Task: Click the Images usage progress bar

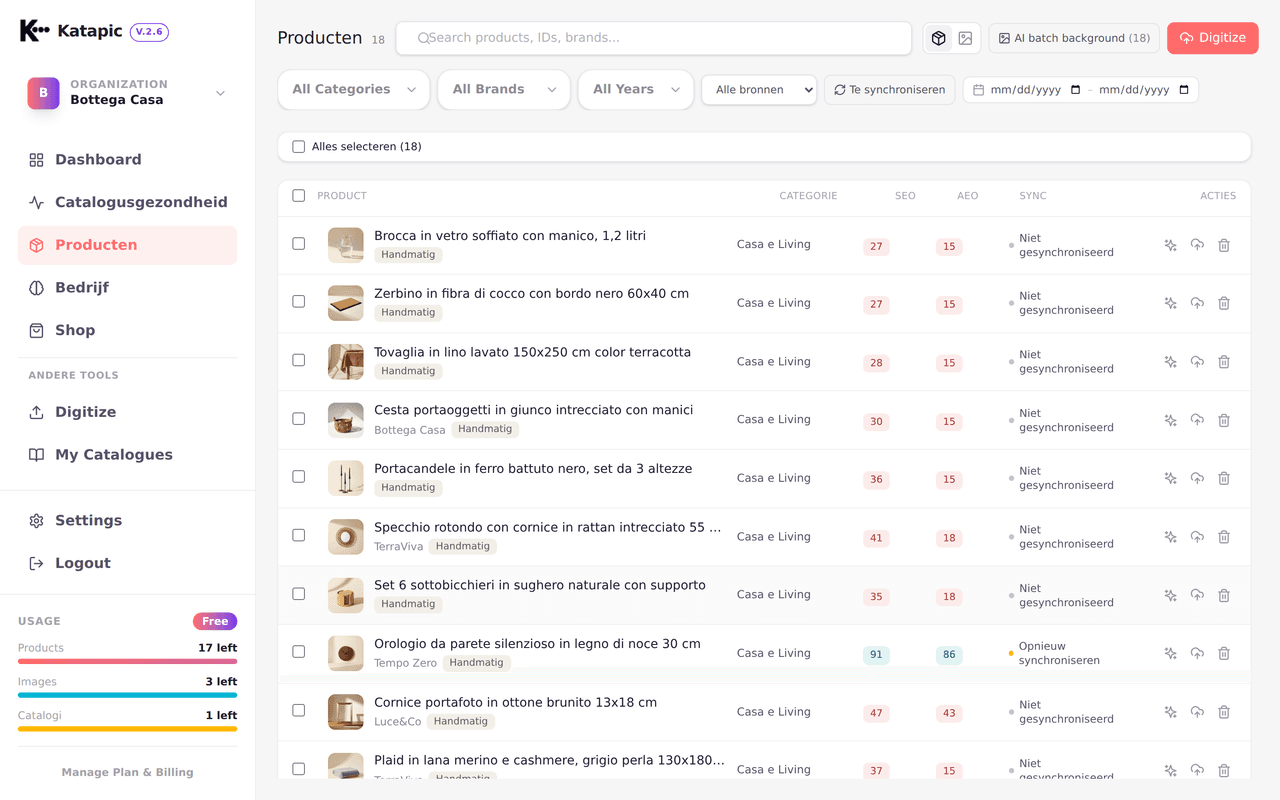Action: click(x=127, y=695)
